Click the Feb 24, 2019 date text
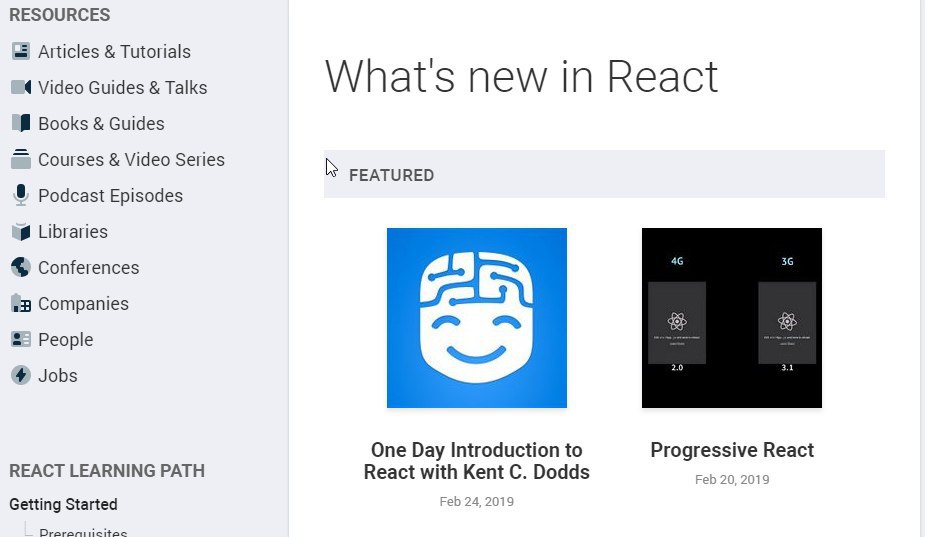The width and height of the screenshot is (925, 537). point(477,501)
